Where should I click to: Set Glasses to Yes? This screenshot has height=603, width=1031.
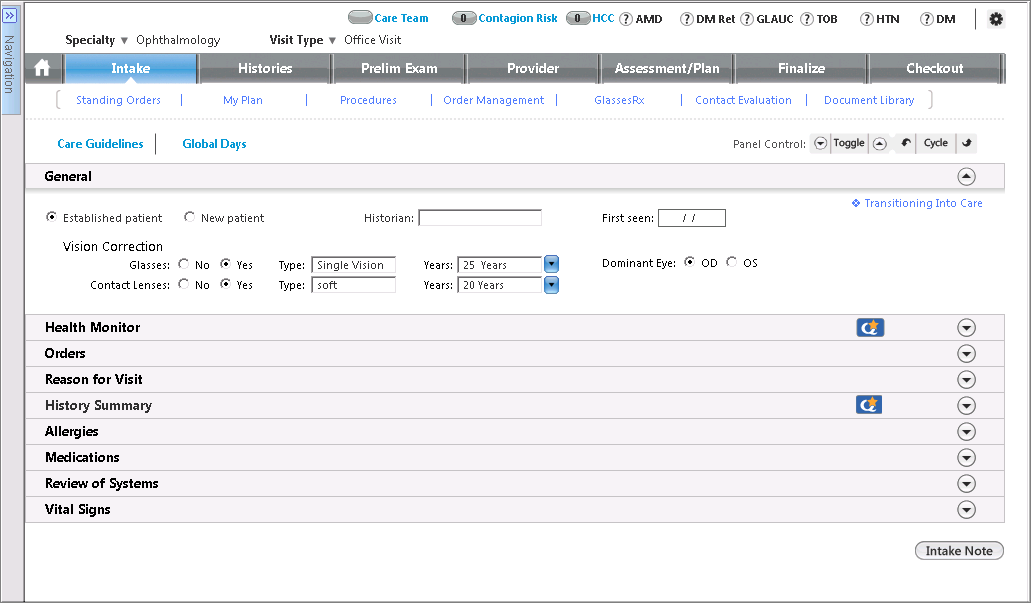click(x=226, y=264)
